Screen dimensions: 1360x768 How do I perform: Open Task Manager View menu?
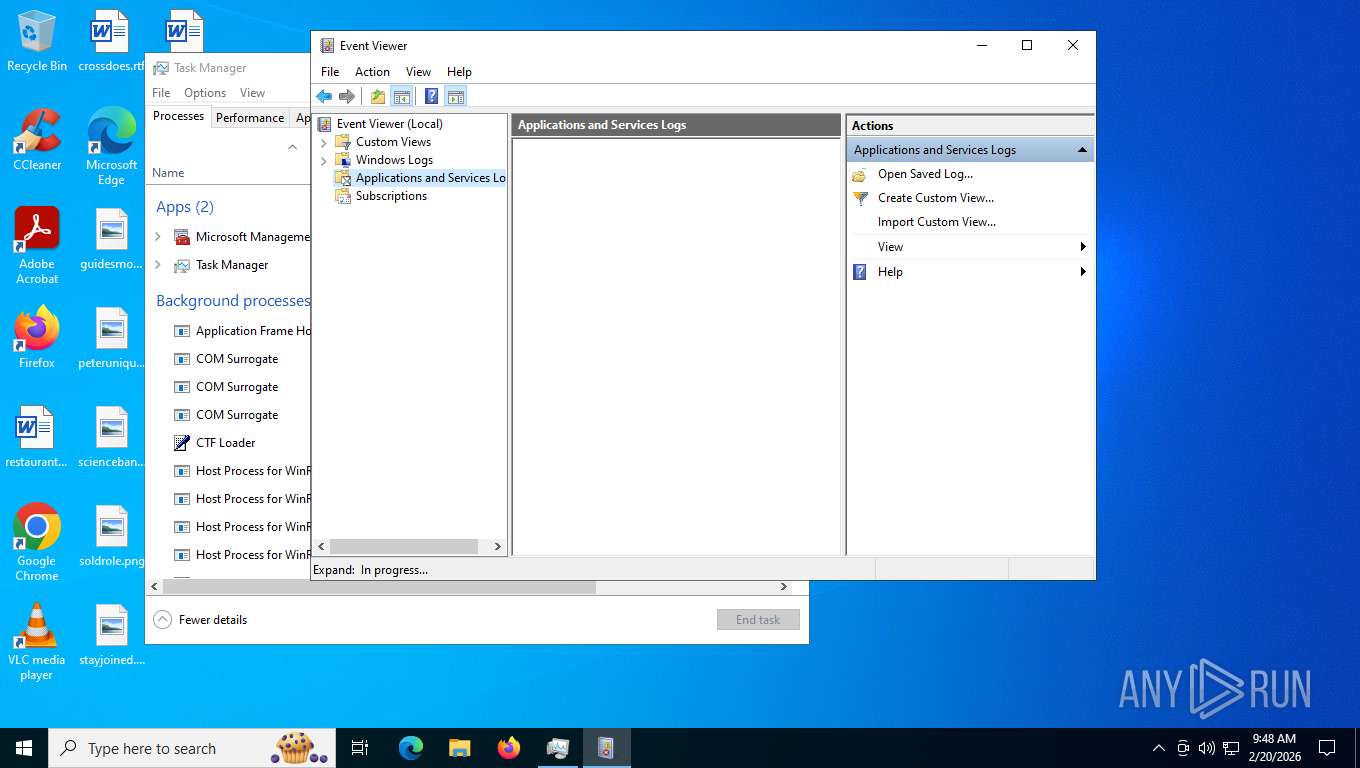[252, 93]
